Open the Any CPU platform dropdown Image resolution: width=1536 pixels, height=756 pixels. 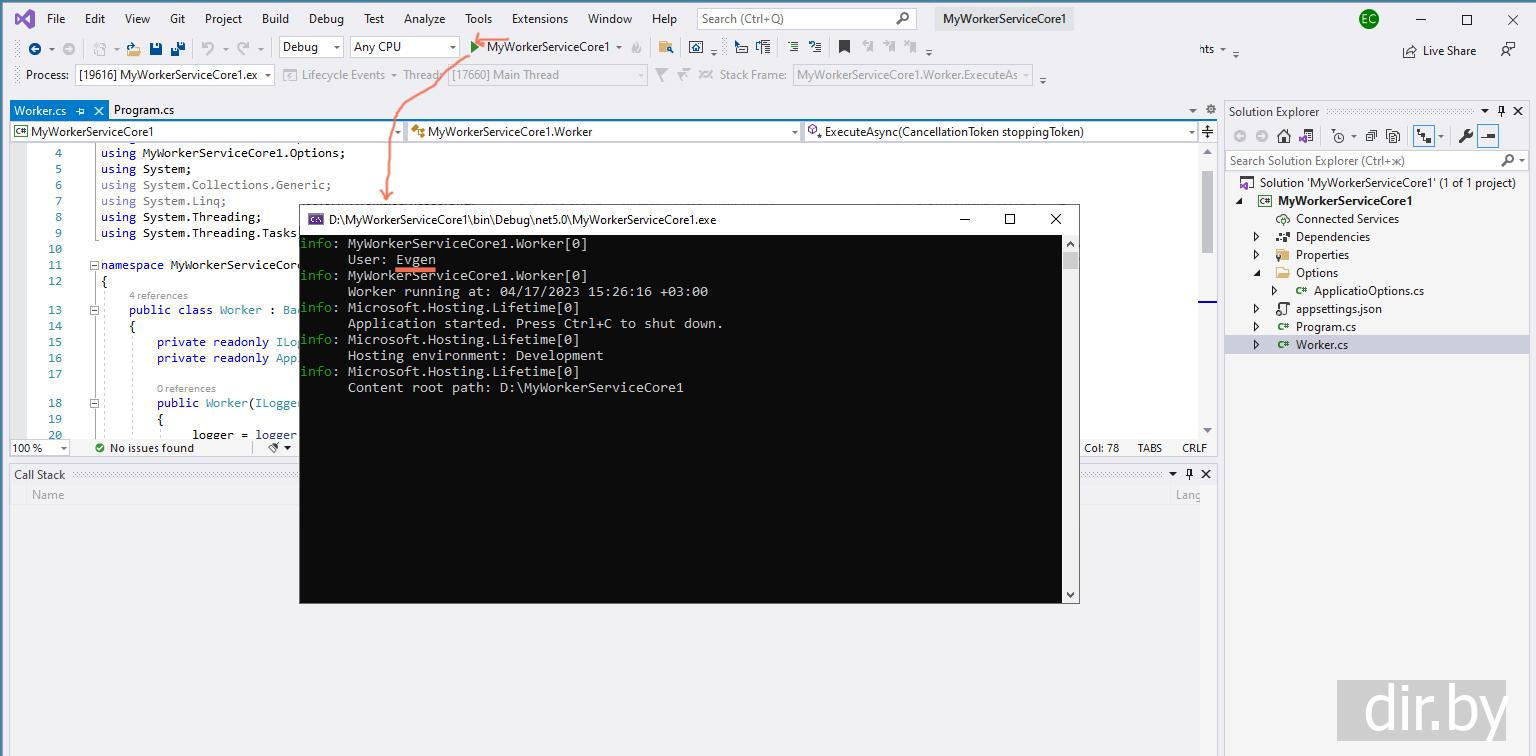tap(404, 47)
